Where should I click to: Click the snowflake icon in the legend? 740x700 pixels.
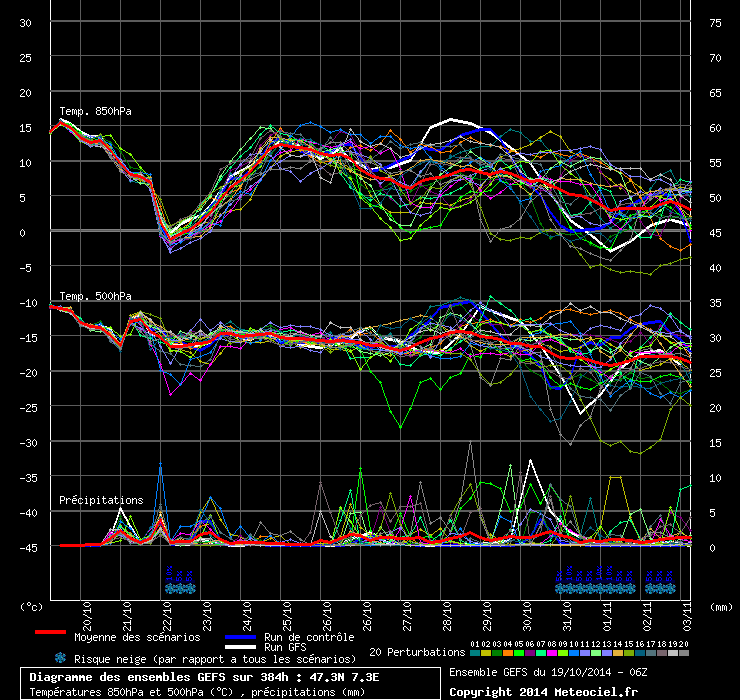click(60, 658)
